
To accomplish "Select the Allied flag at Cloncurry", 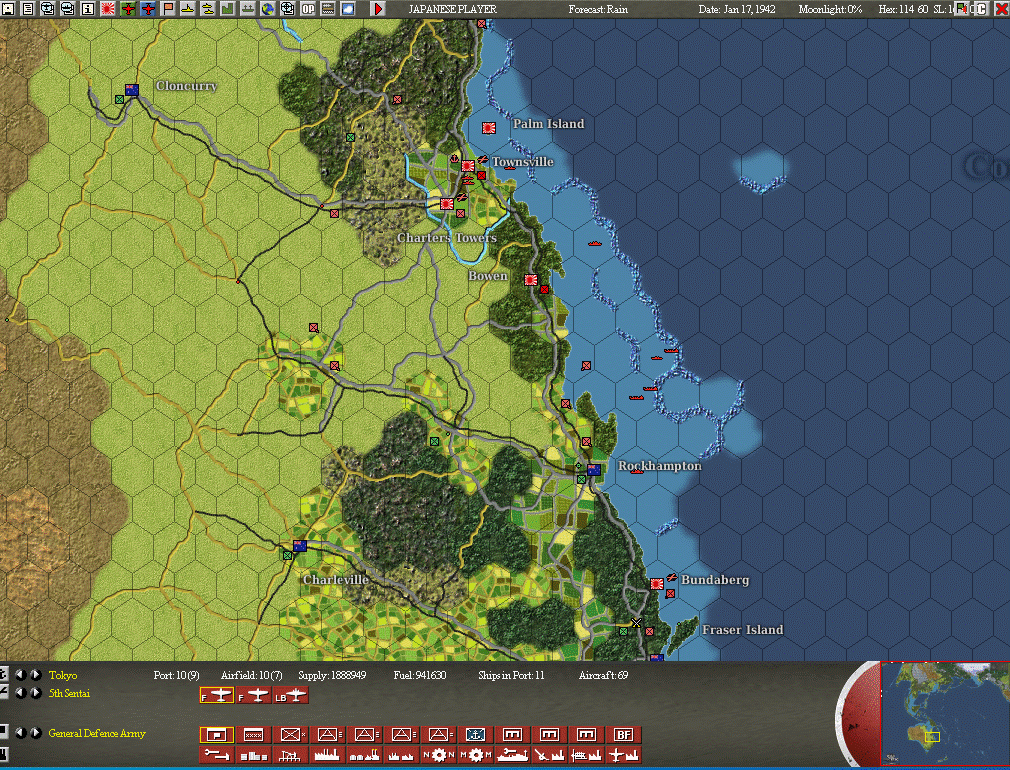I will pos(132,90).
